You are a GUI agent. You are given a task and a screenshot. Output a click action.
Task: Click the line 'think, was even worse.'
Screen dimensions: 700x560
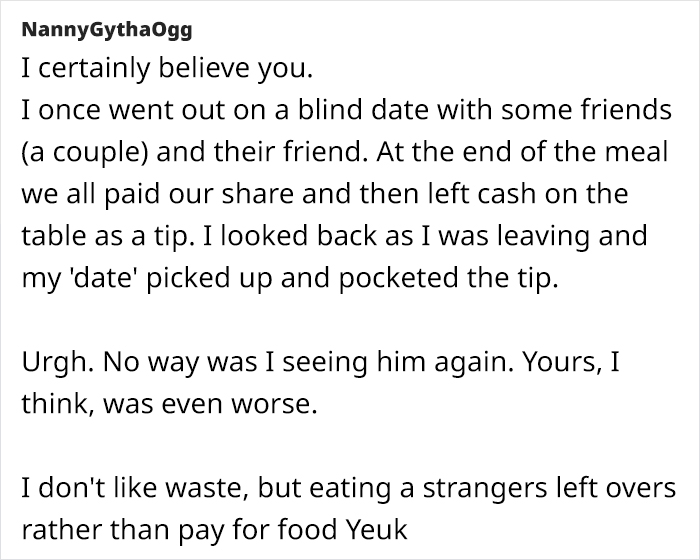pyautogui.click(x=169, y=404)
